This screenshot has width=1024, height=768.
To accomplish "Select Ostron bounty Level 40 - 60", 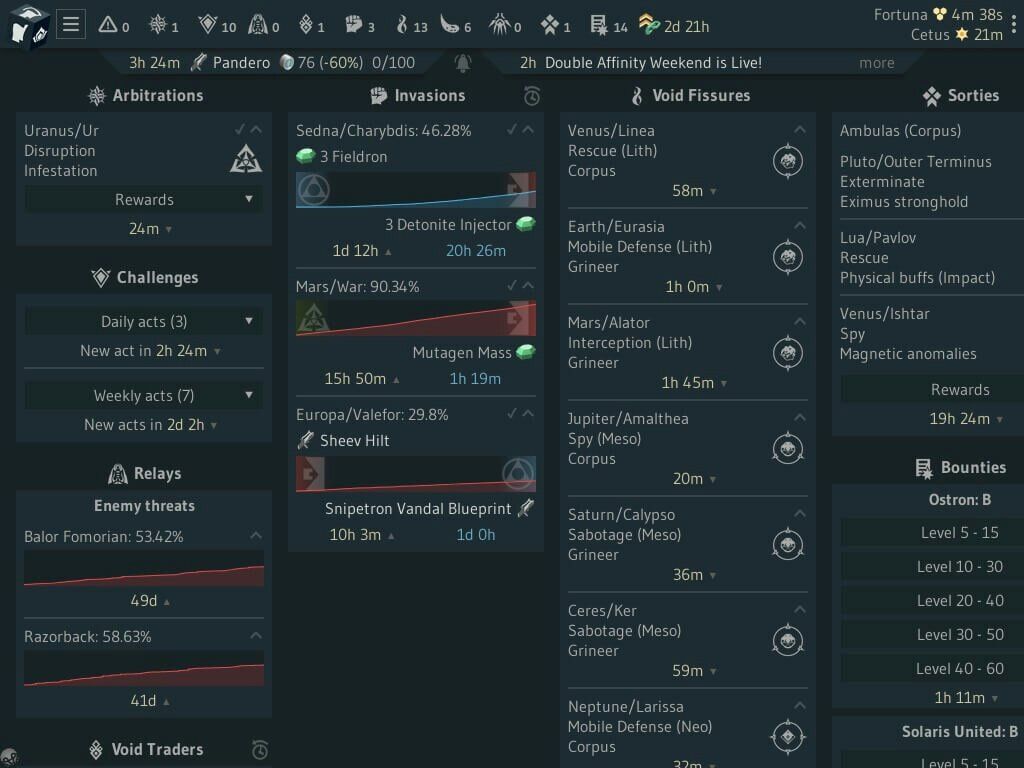I will [x=933, y=668].
